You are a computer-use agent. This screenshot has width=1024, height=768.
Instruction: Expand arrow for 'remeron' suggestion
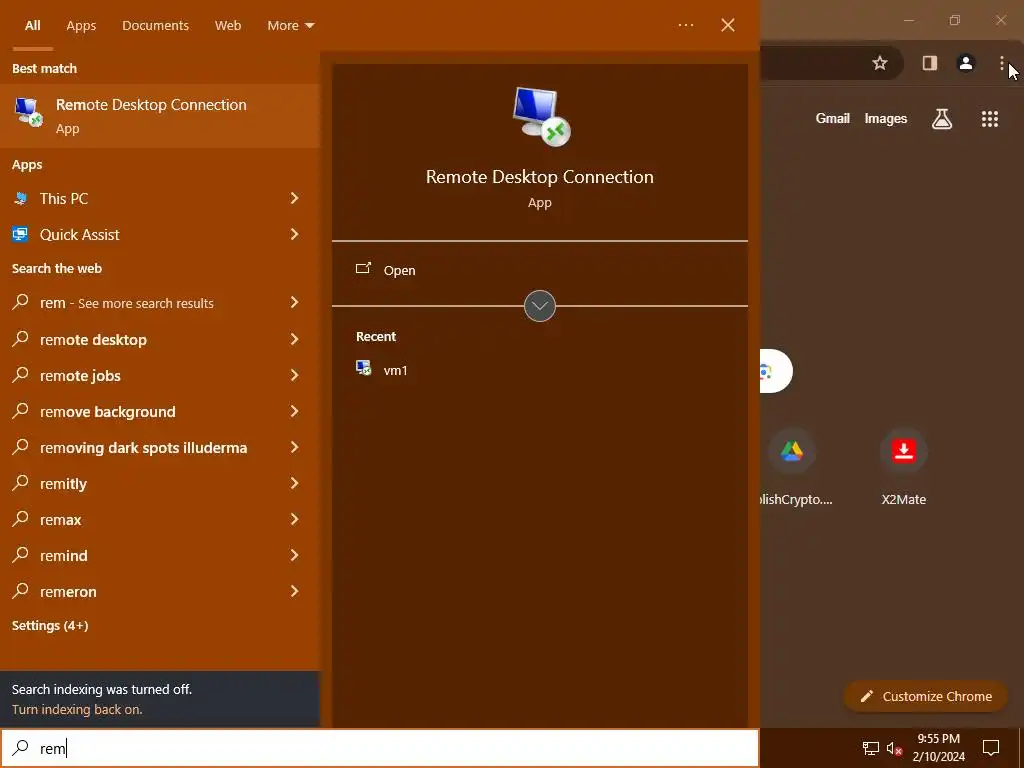[x=295, y=591]
